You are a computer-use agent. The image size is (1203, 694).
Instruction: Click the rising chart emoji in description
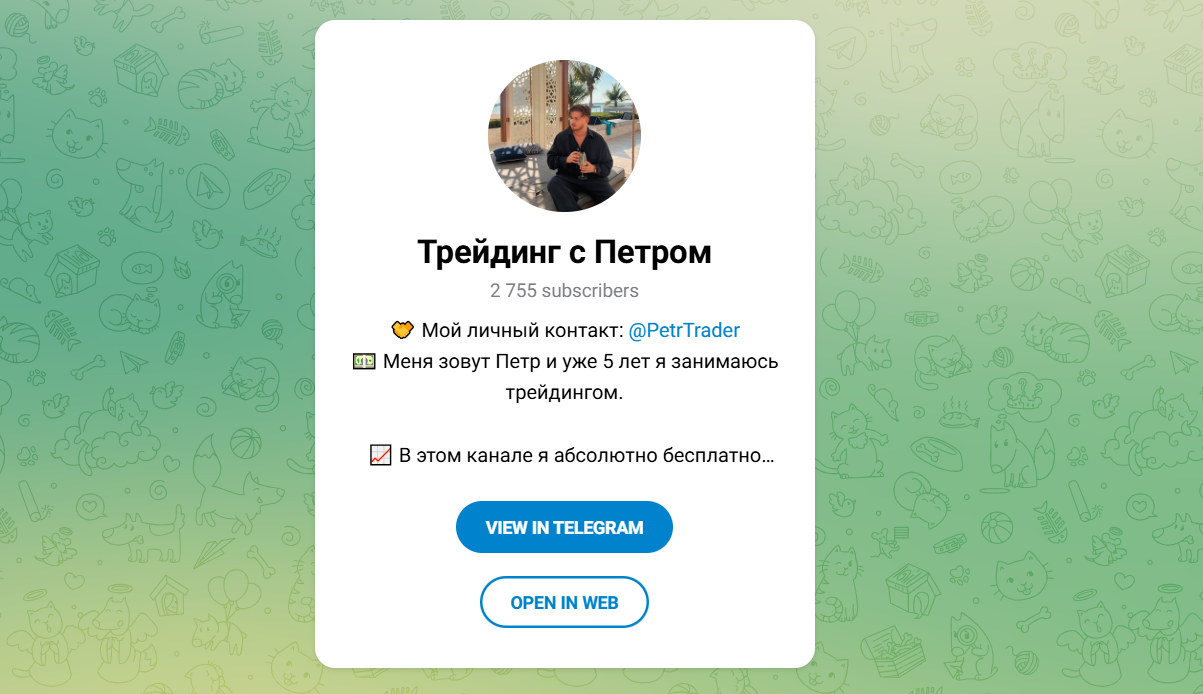click(x=380, y=455)
